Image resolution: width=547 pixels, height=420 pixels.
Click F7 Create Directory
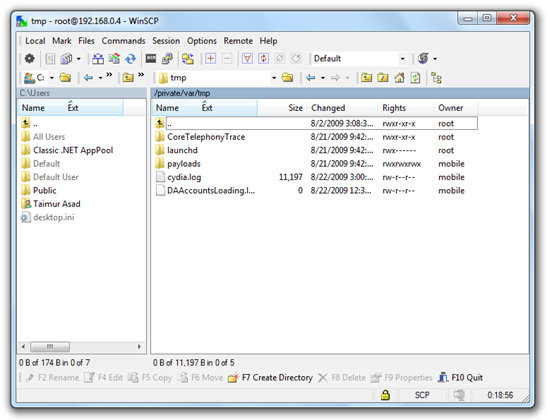click(x=270, y=378)
